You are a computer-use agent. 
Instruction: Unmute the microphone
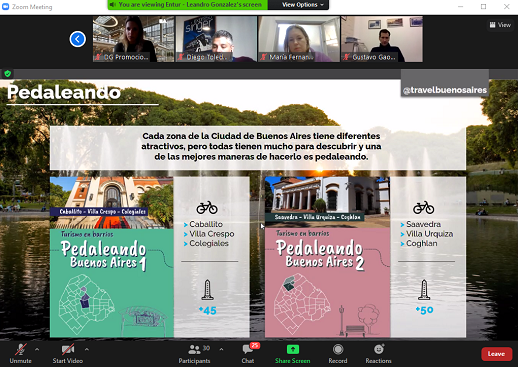tap(20, 354)
